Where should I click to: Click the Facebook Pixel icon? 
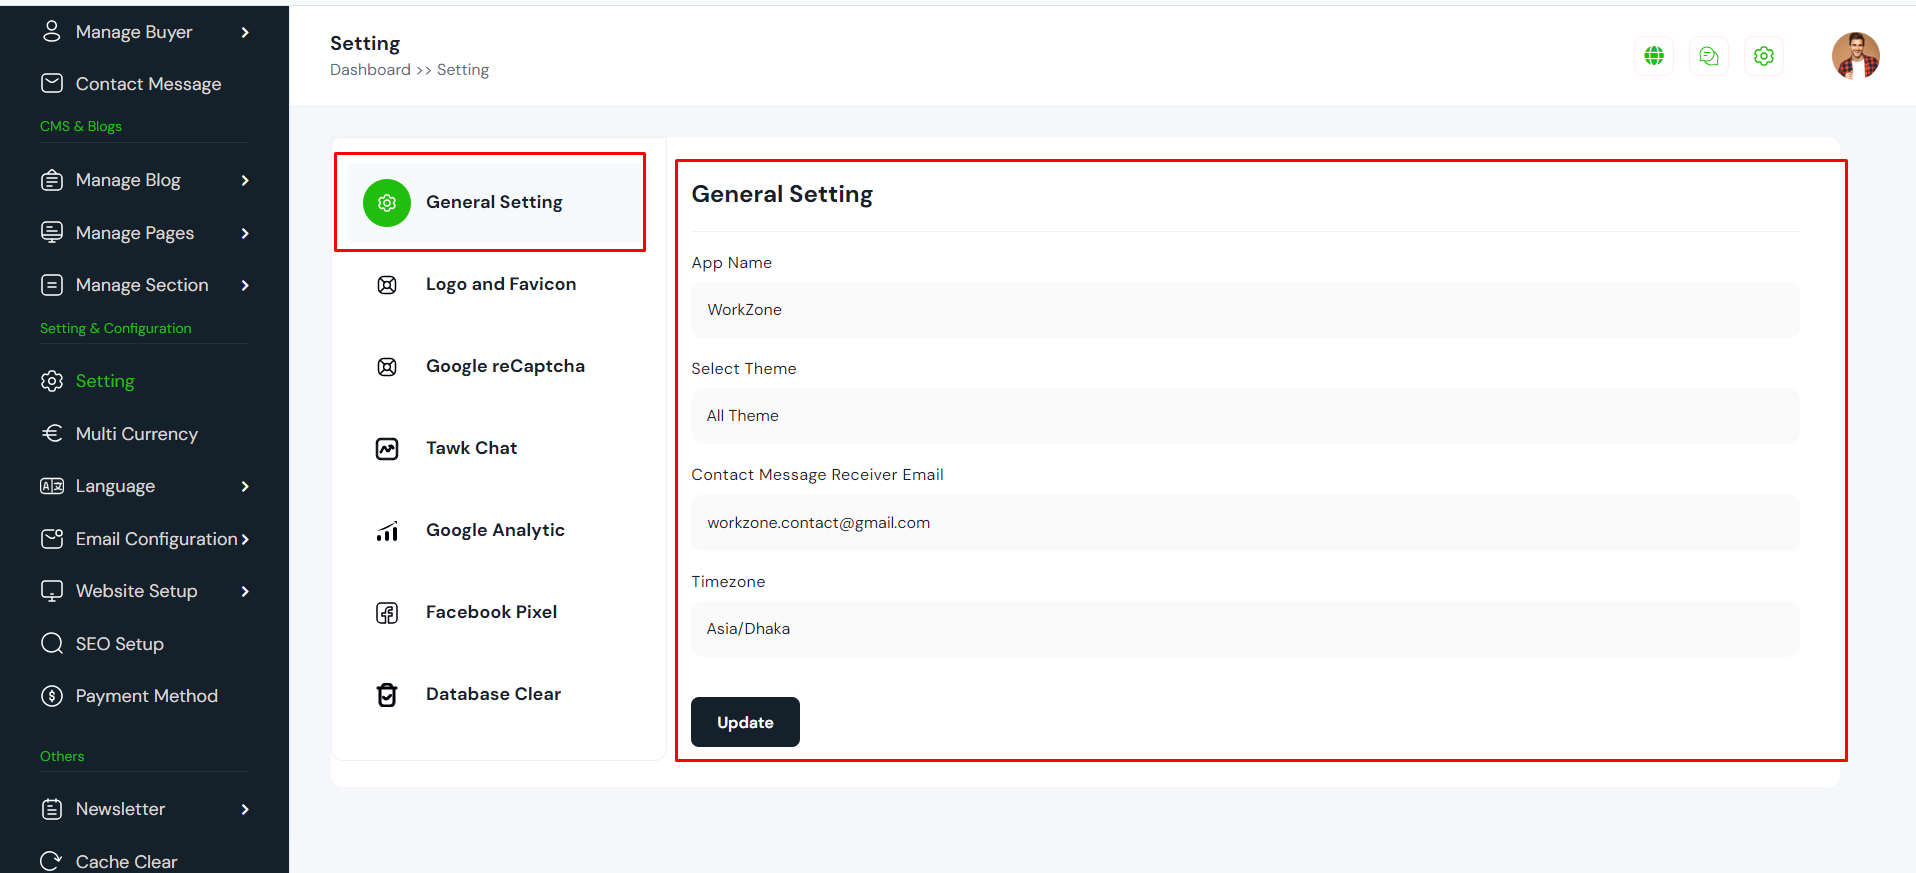click(x=387, y=613)
